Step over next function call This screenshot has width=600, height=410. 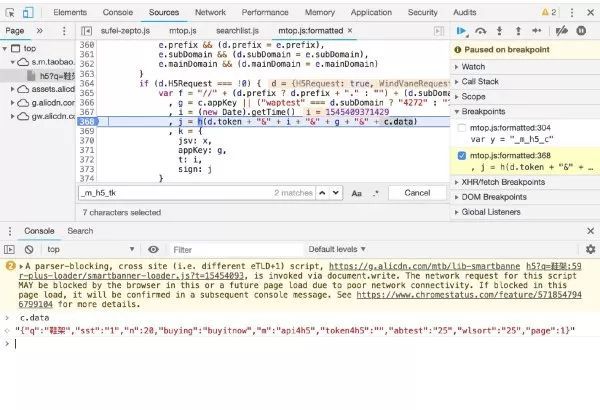click(481, 31)
